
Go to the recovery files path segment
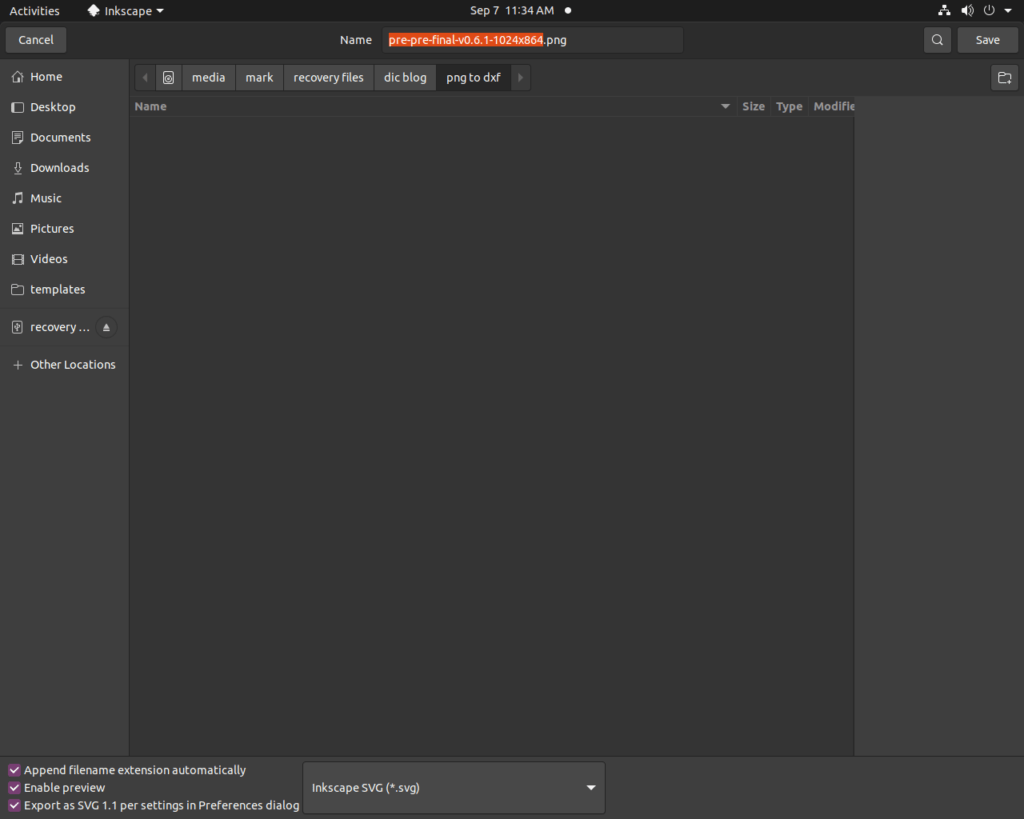pyautogui.click(x=328, y=78)
